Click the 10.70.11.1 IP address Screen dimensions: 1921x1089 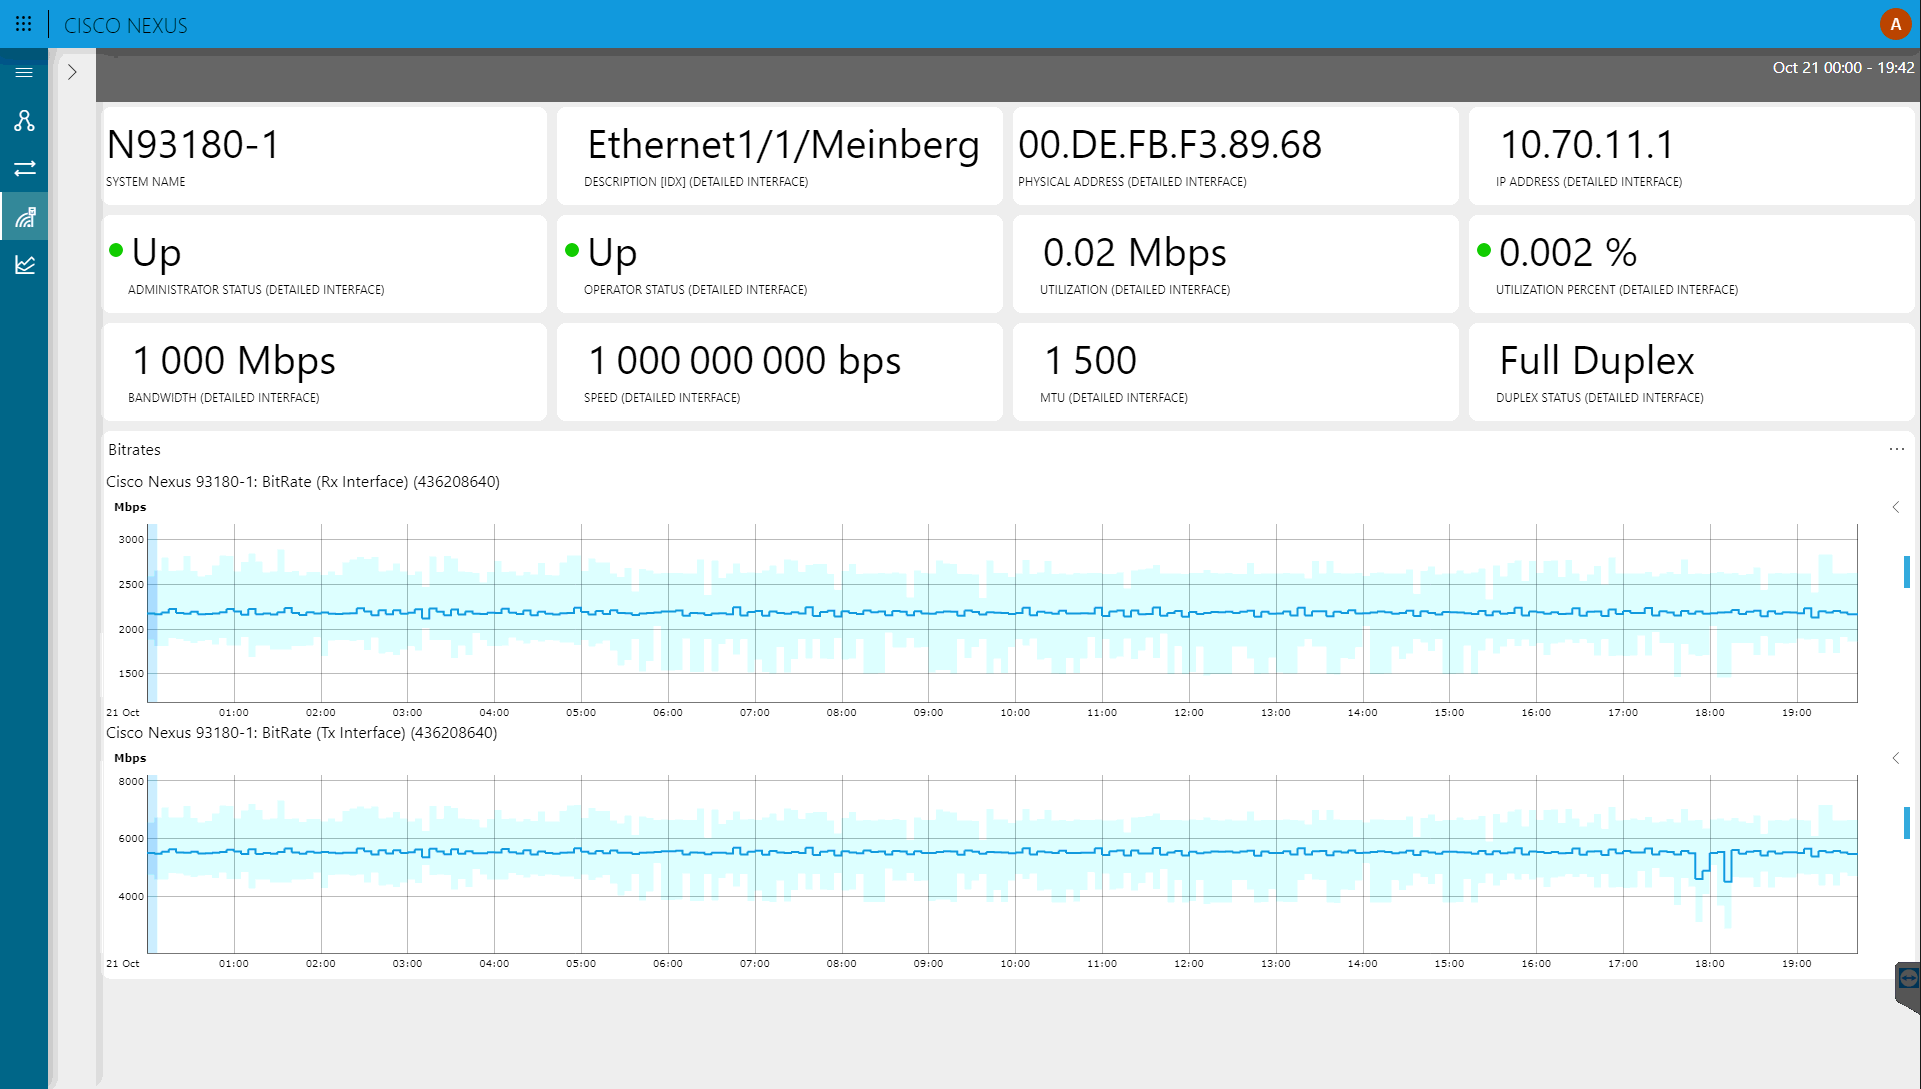click(1586, 145)
